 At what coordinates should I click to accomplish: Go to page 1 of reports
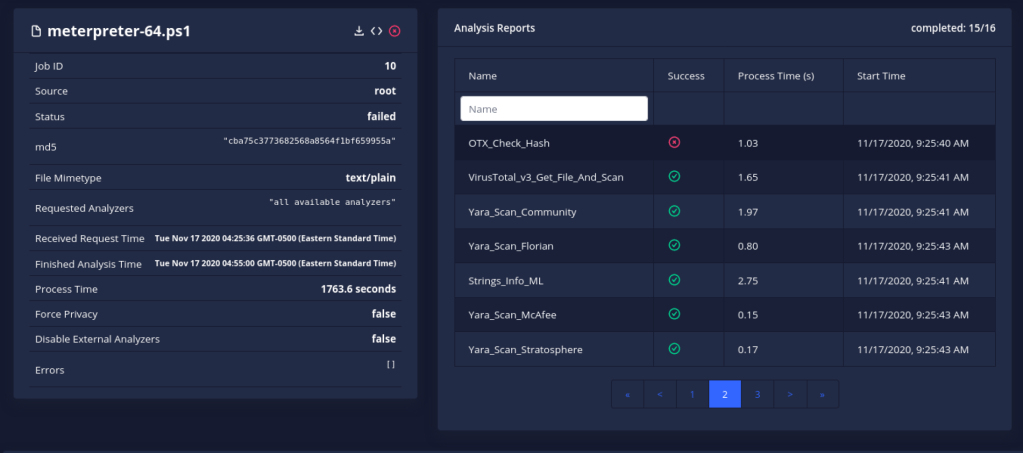692,394
